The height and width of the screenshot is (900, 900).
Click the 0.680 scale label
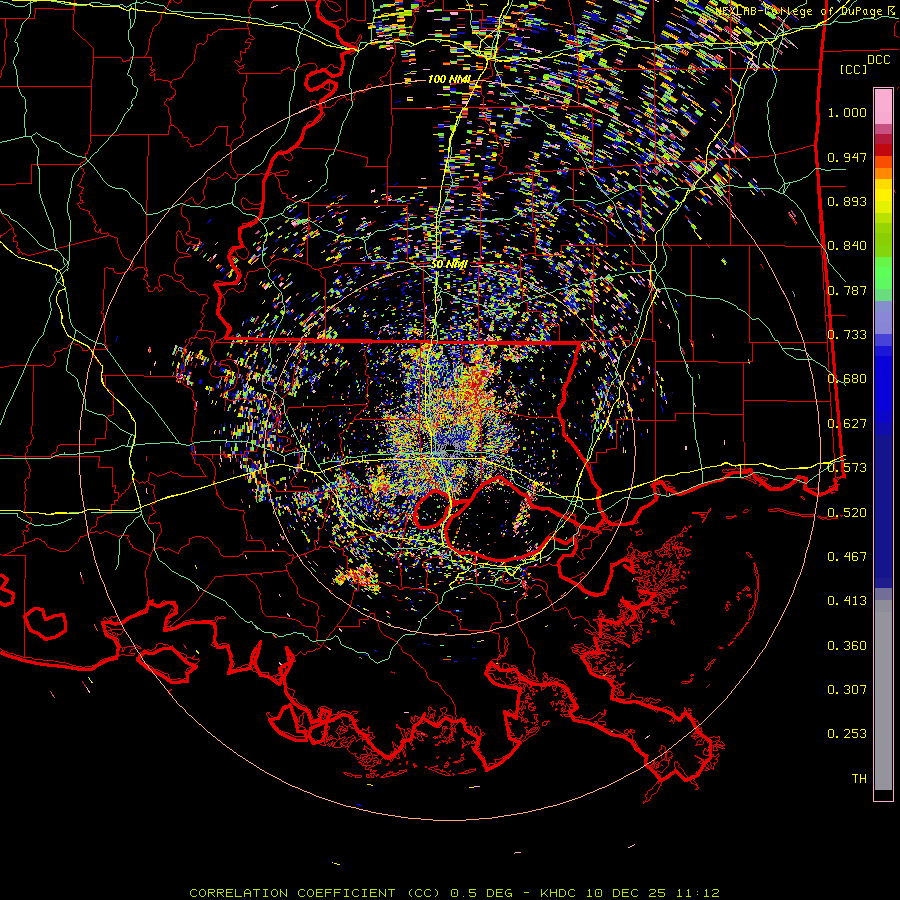tap(847, 379)
